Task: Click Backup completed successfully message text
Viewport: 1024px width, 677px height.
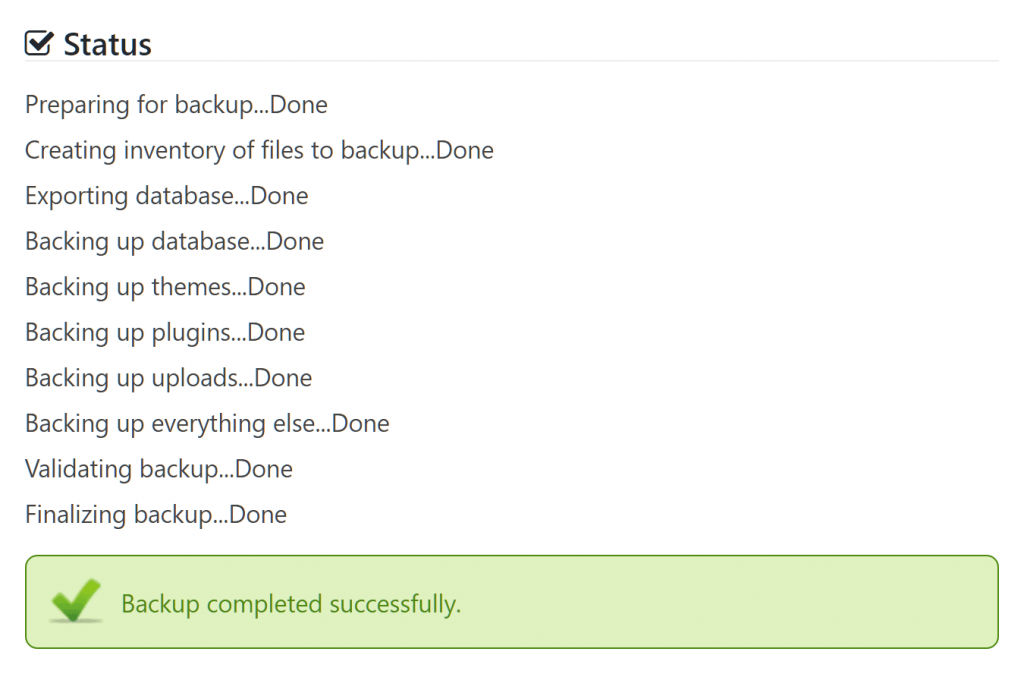Action: pos(291,605)
